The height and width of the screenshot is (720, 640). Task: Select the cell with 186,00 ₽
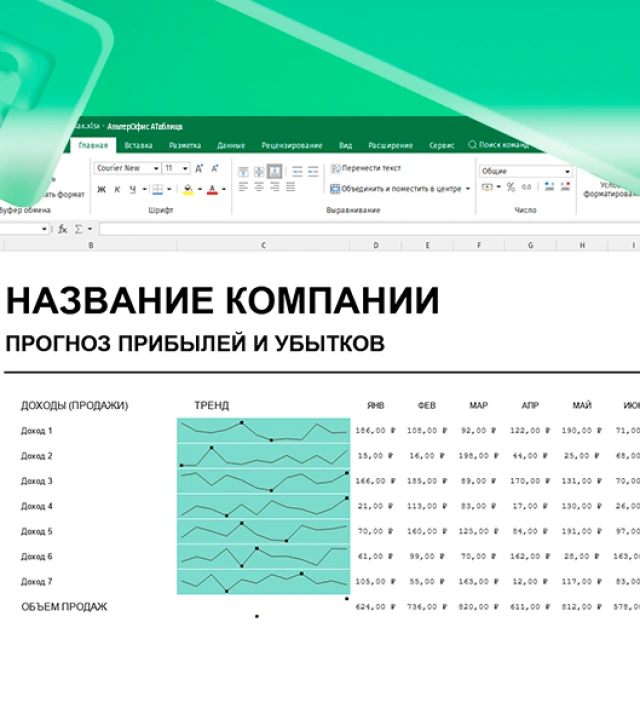click(376, 431)
